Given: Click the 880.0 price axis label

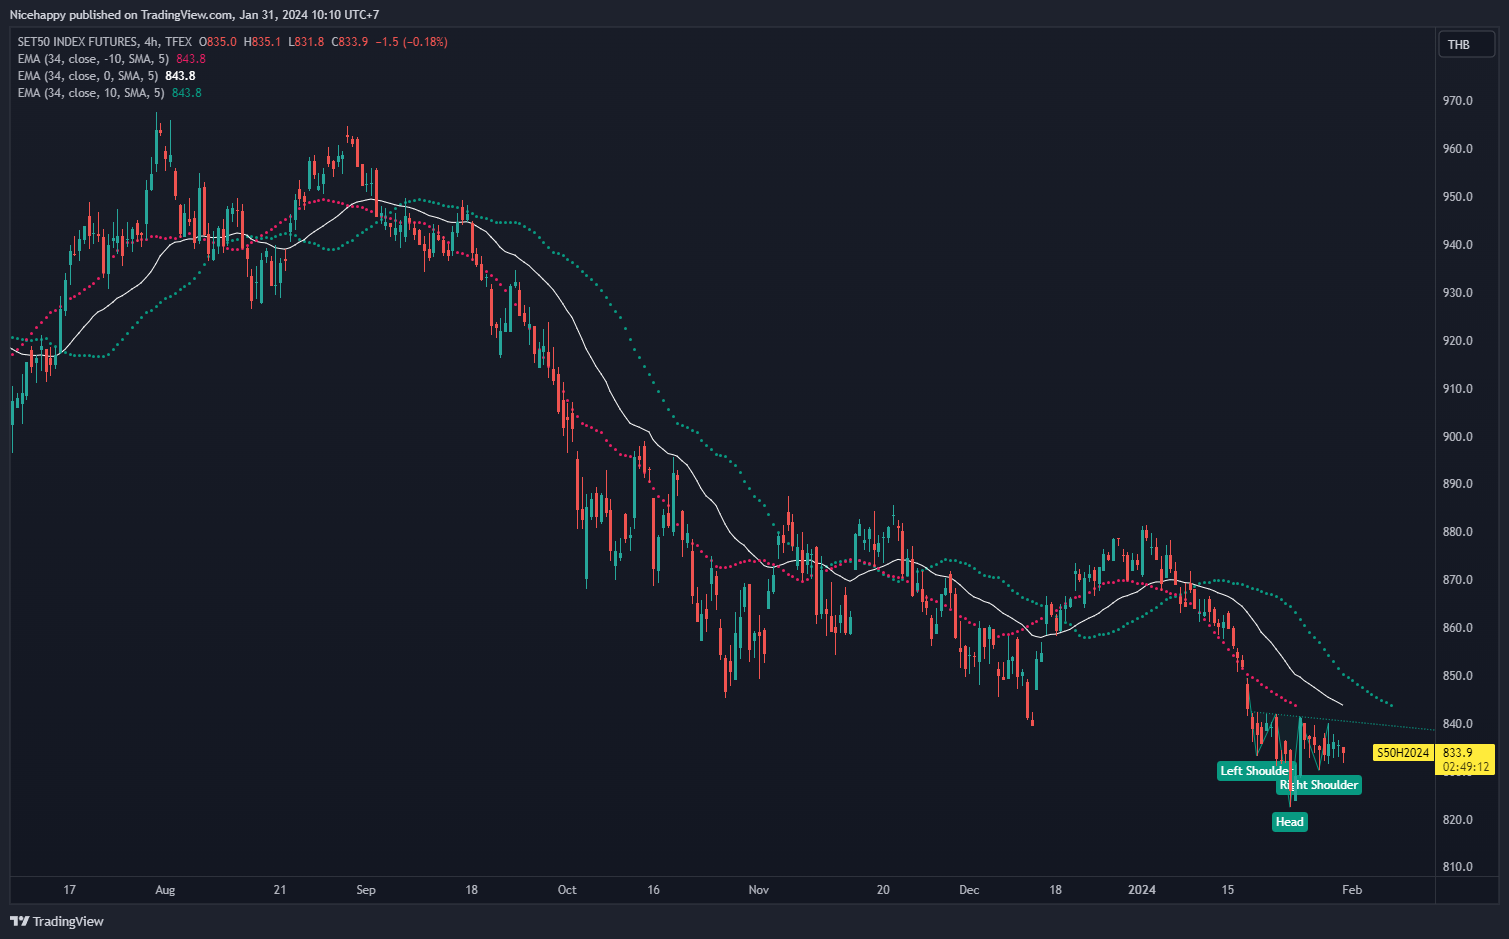Looking at the screenshot, I should [1457, 532].
